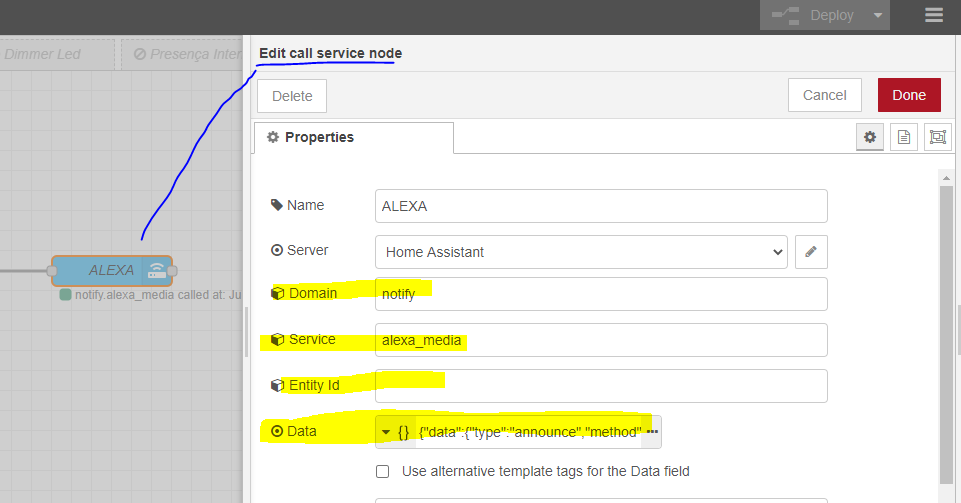Click the Cancel button
This screenshot has height=503, width=961.
(824, 95)
